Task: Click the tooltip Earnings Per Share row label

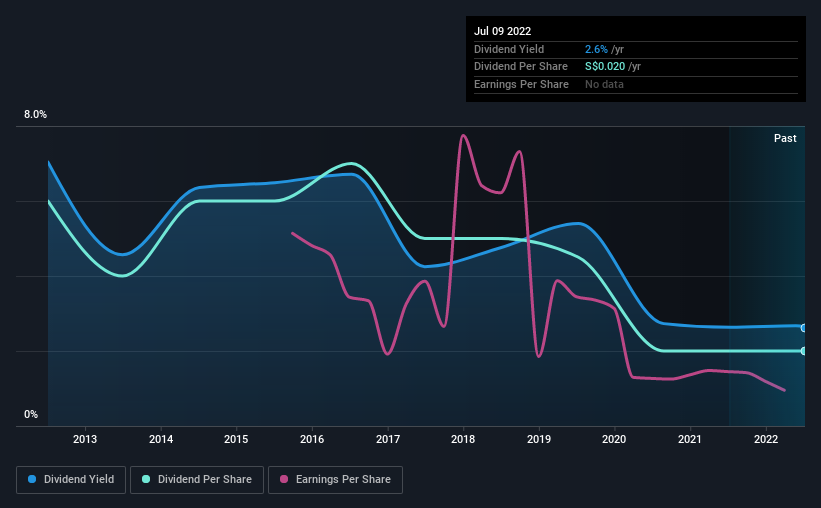Action: coord(522,84)
